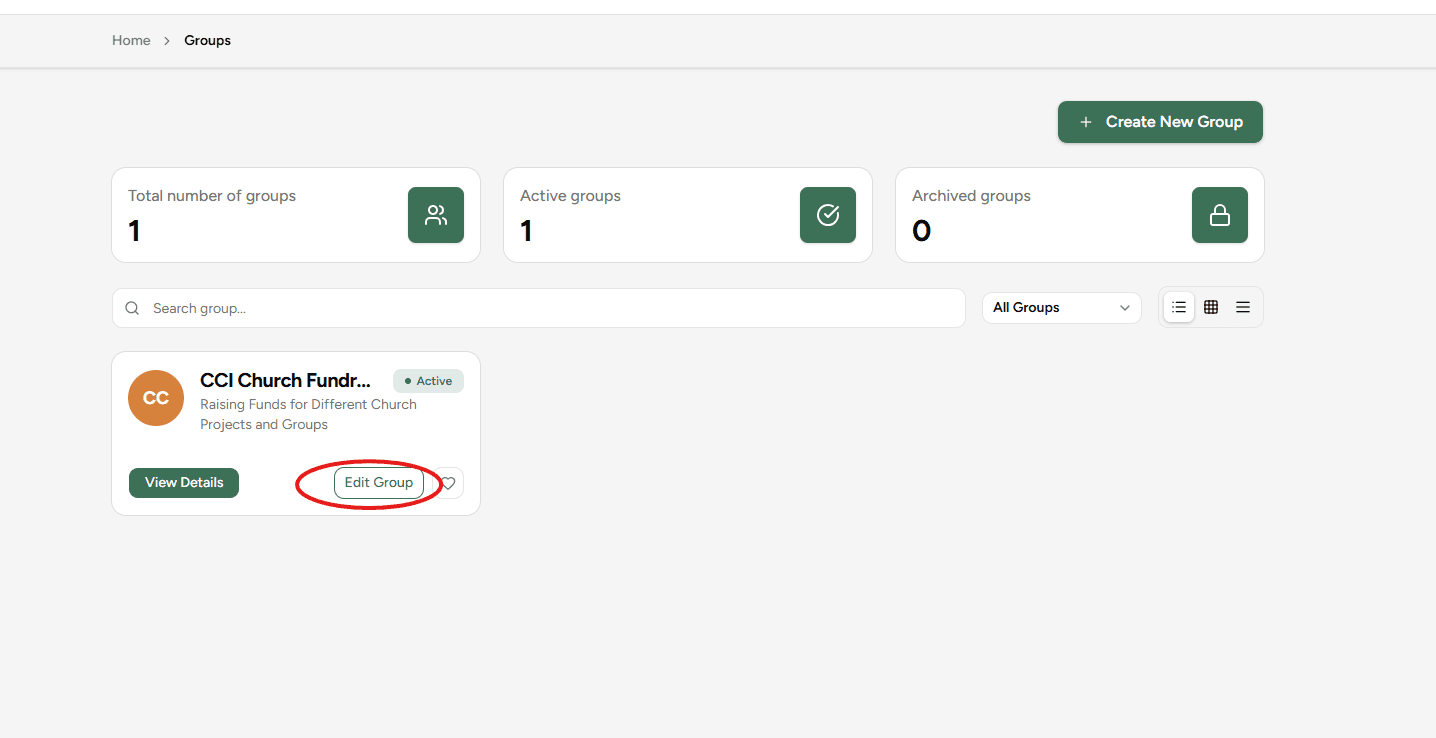Click the Active status badge
Screen dimensions: 1436x738
click(x=428, y=381)
